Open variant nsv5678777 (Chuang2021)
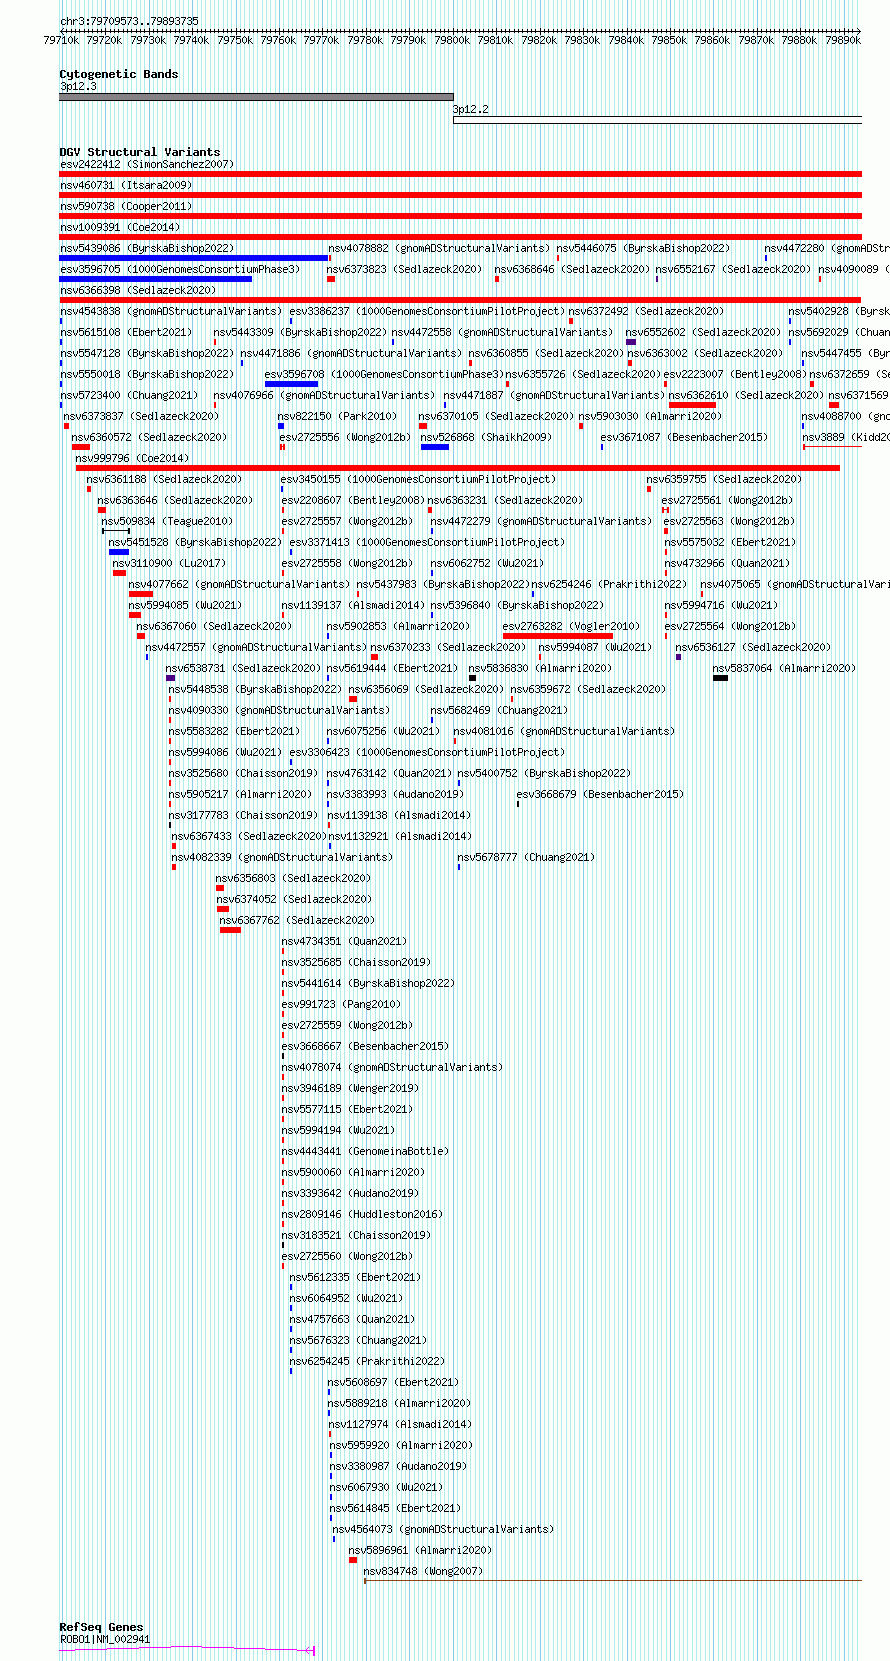This screenshot has height=1661, width=890. tap(526, 857)
